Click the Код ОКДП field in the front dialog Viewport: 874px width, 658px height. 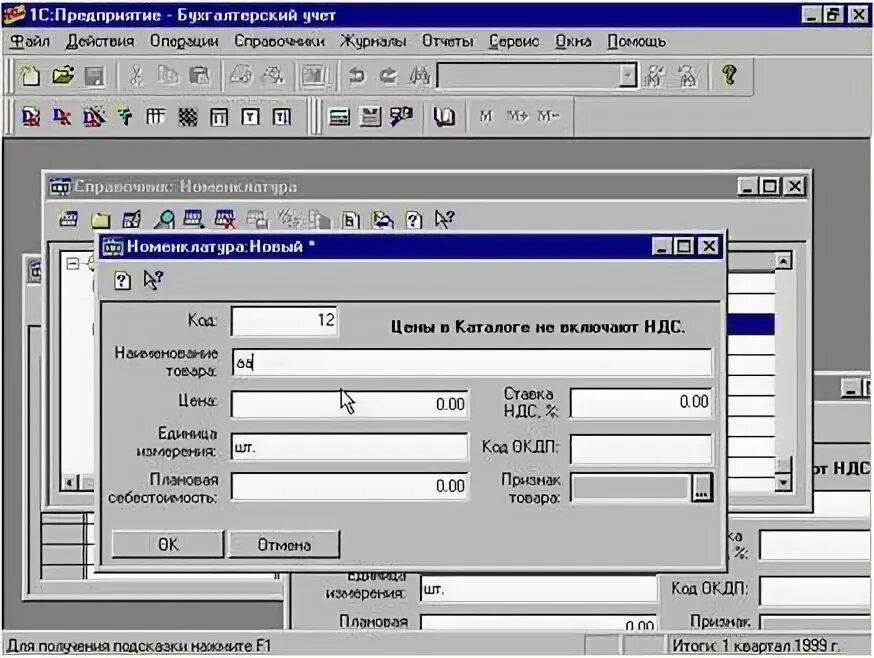point(641,449)
